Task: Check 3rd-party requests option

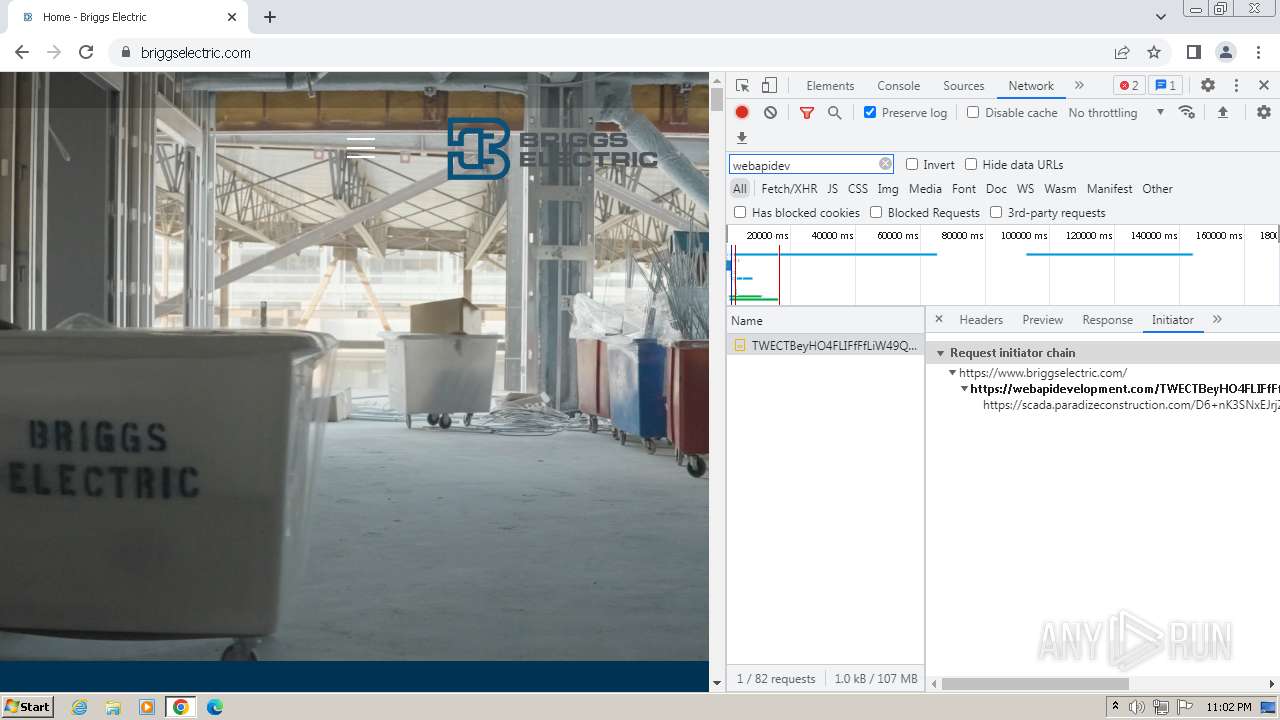Action: point(996,212)
